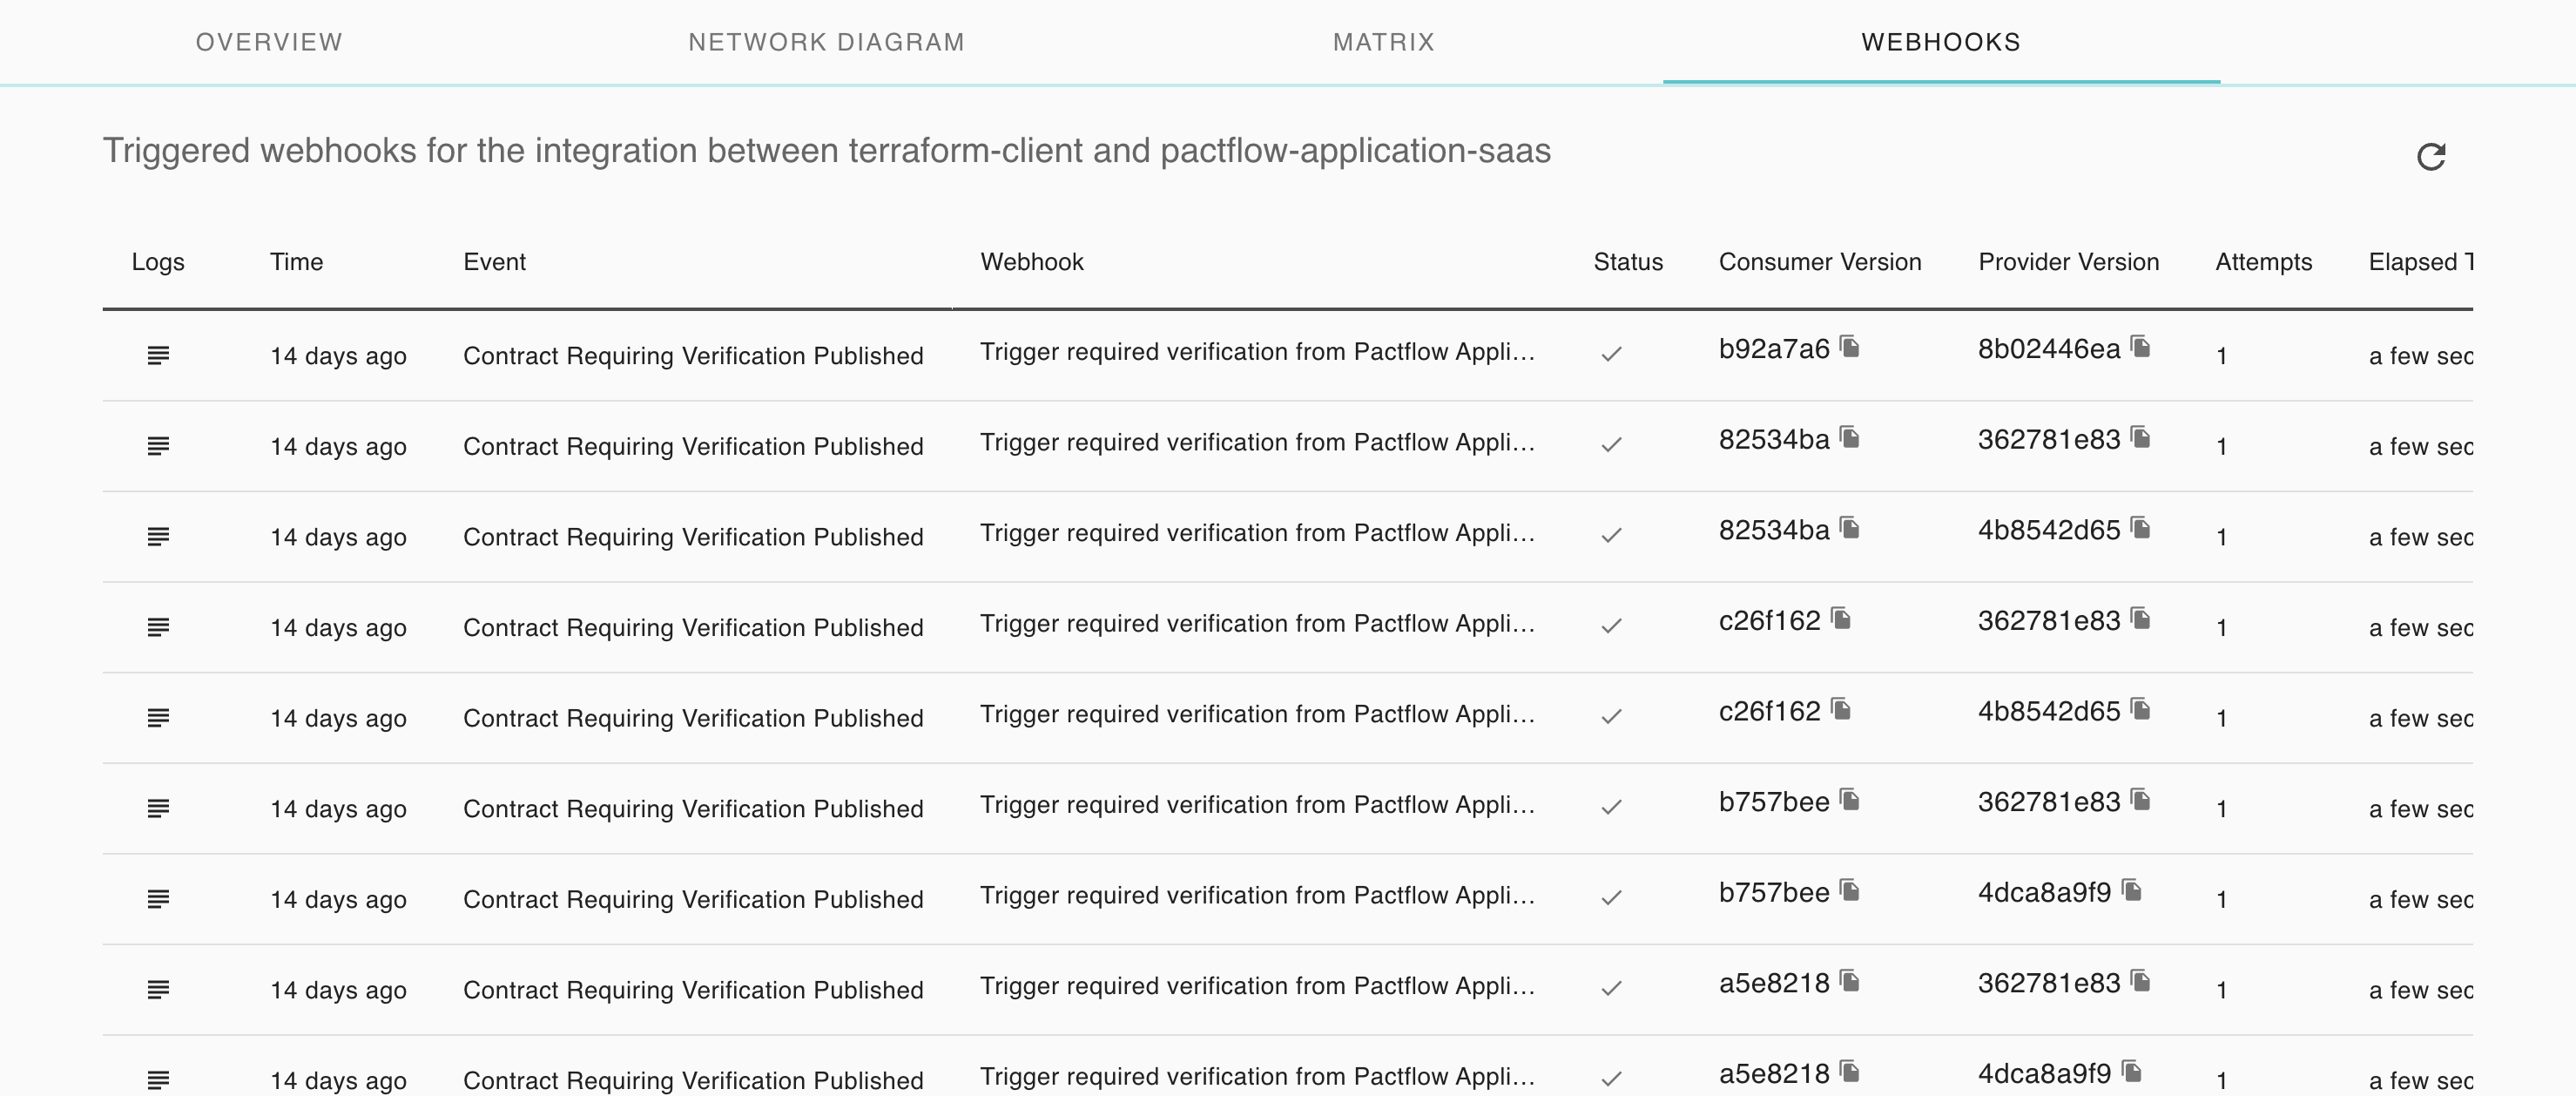
Task: Copy consumer version b757bee in 362781e83 row
Action: 1850,800
